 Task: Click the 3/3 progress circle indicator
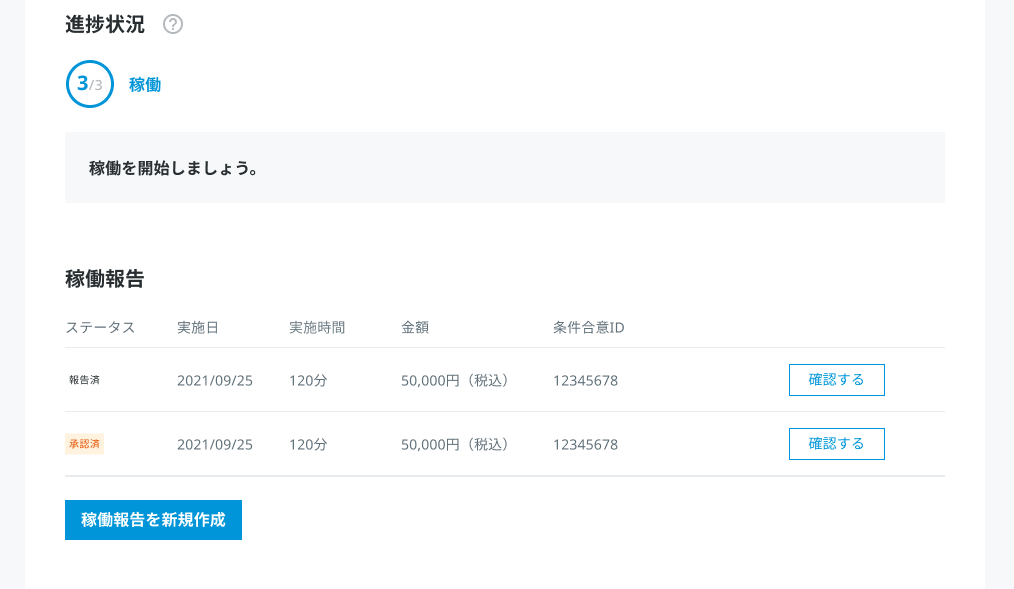click(90, 84)
